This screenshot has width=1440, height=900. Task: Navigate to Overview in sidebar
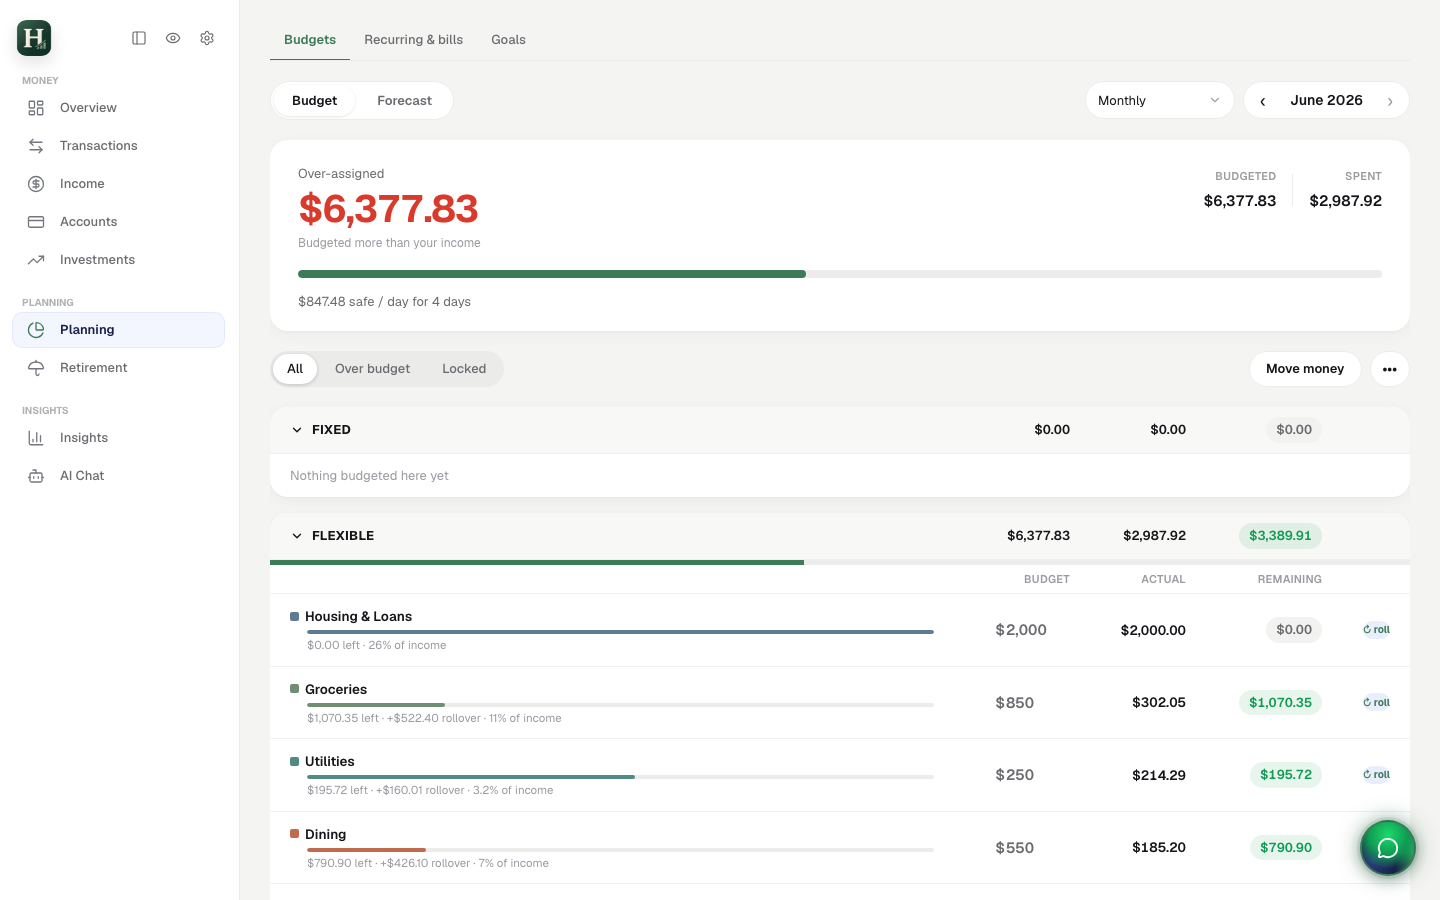tap(118, 108)
